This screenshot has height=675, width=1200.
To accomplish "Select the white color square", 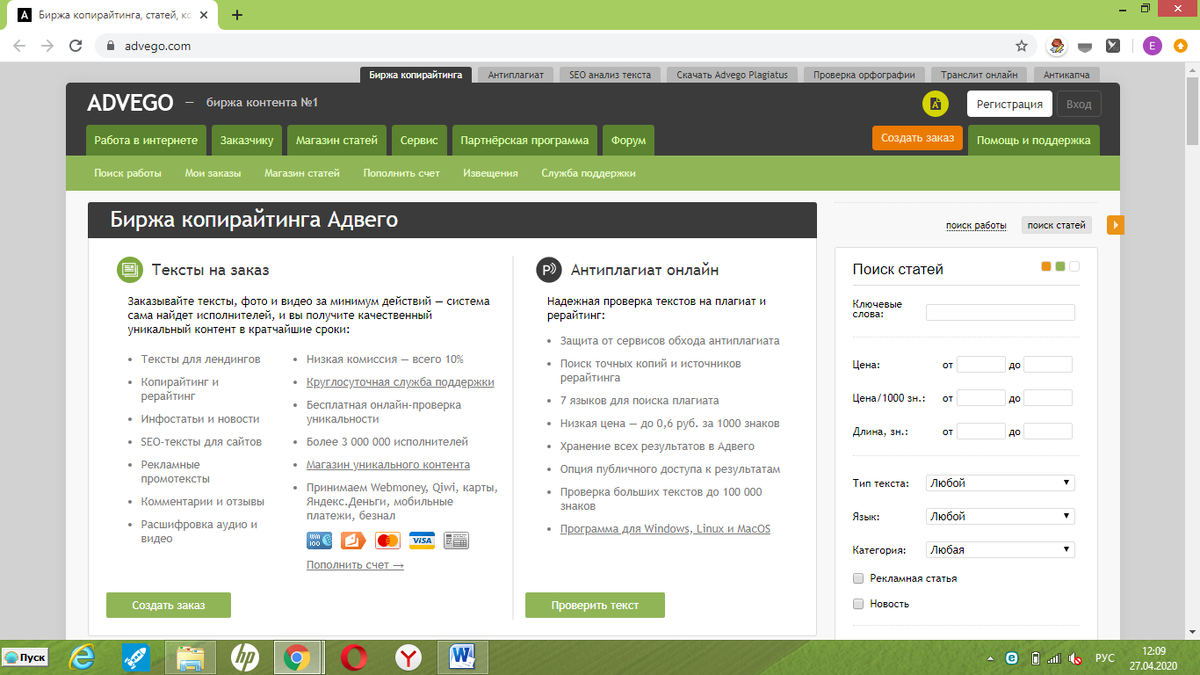I will [1075, 266].
